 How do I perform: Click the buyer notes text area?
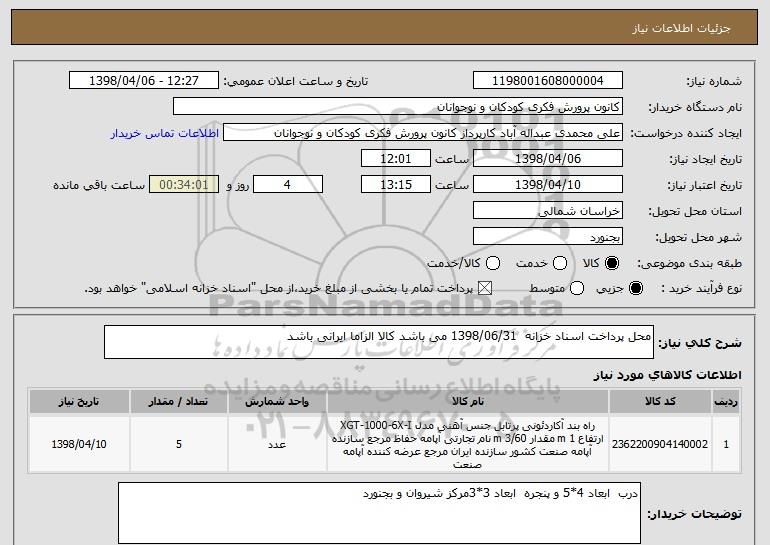[379, 513]
